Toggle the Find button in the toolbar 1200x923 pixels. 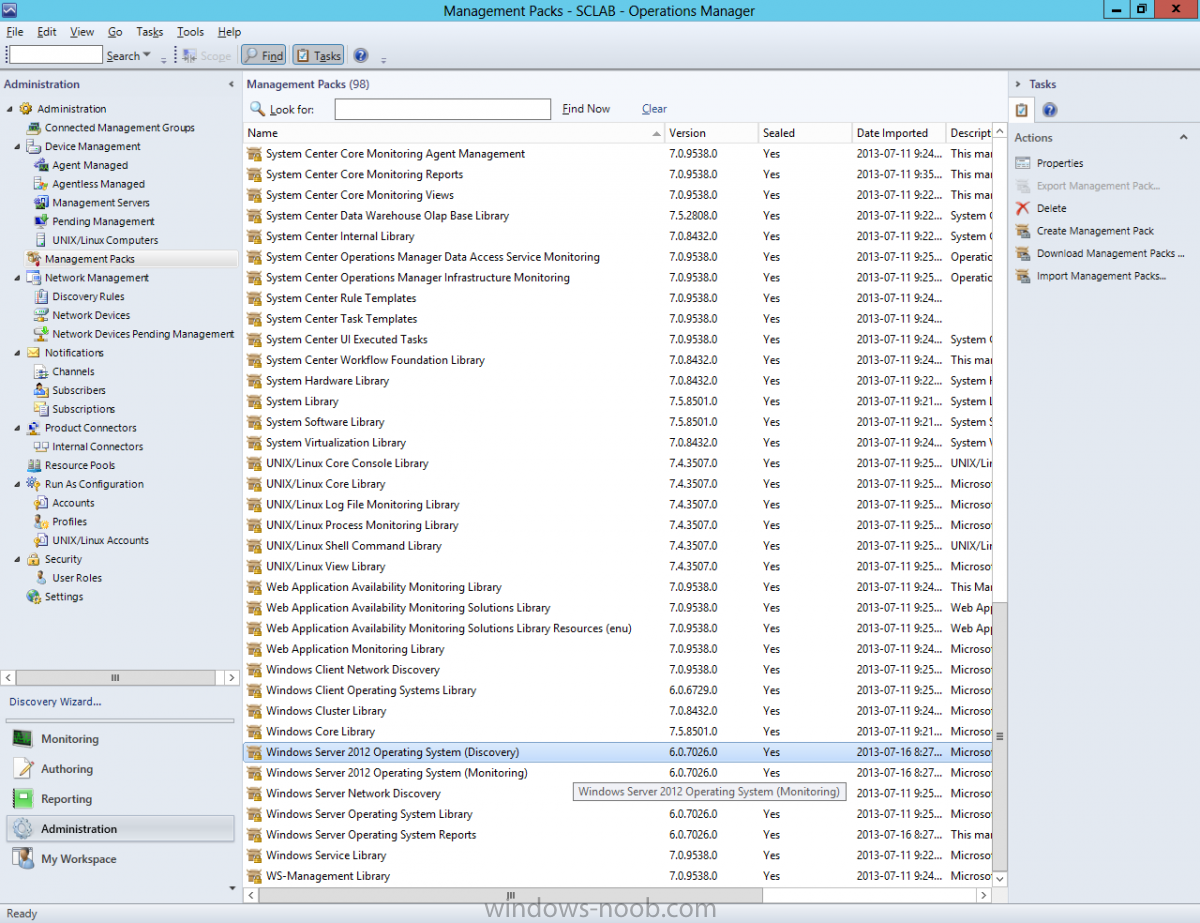click(x=264, y=56)
